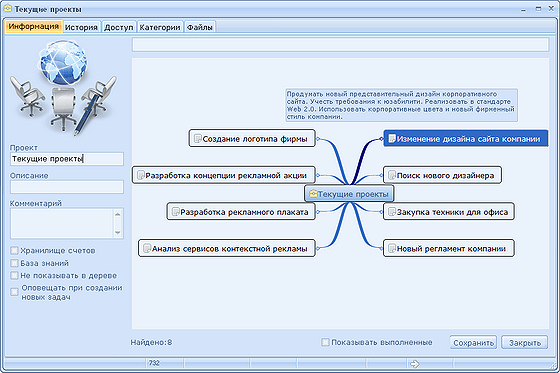Click document icon on Новый регламент компании
Screen dimensions: 560x373
coord(392,248)
